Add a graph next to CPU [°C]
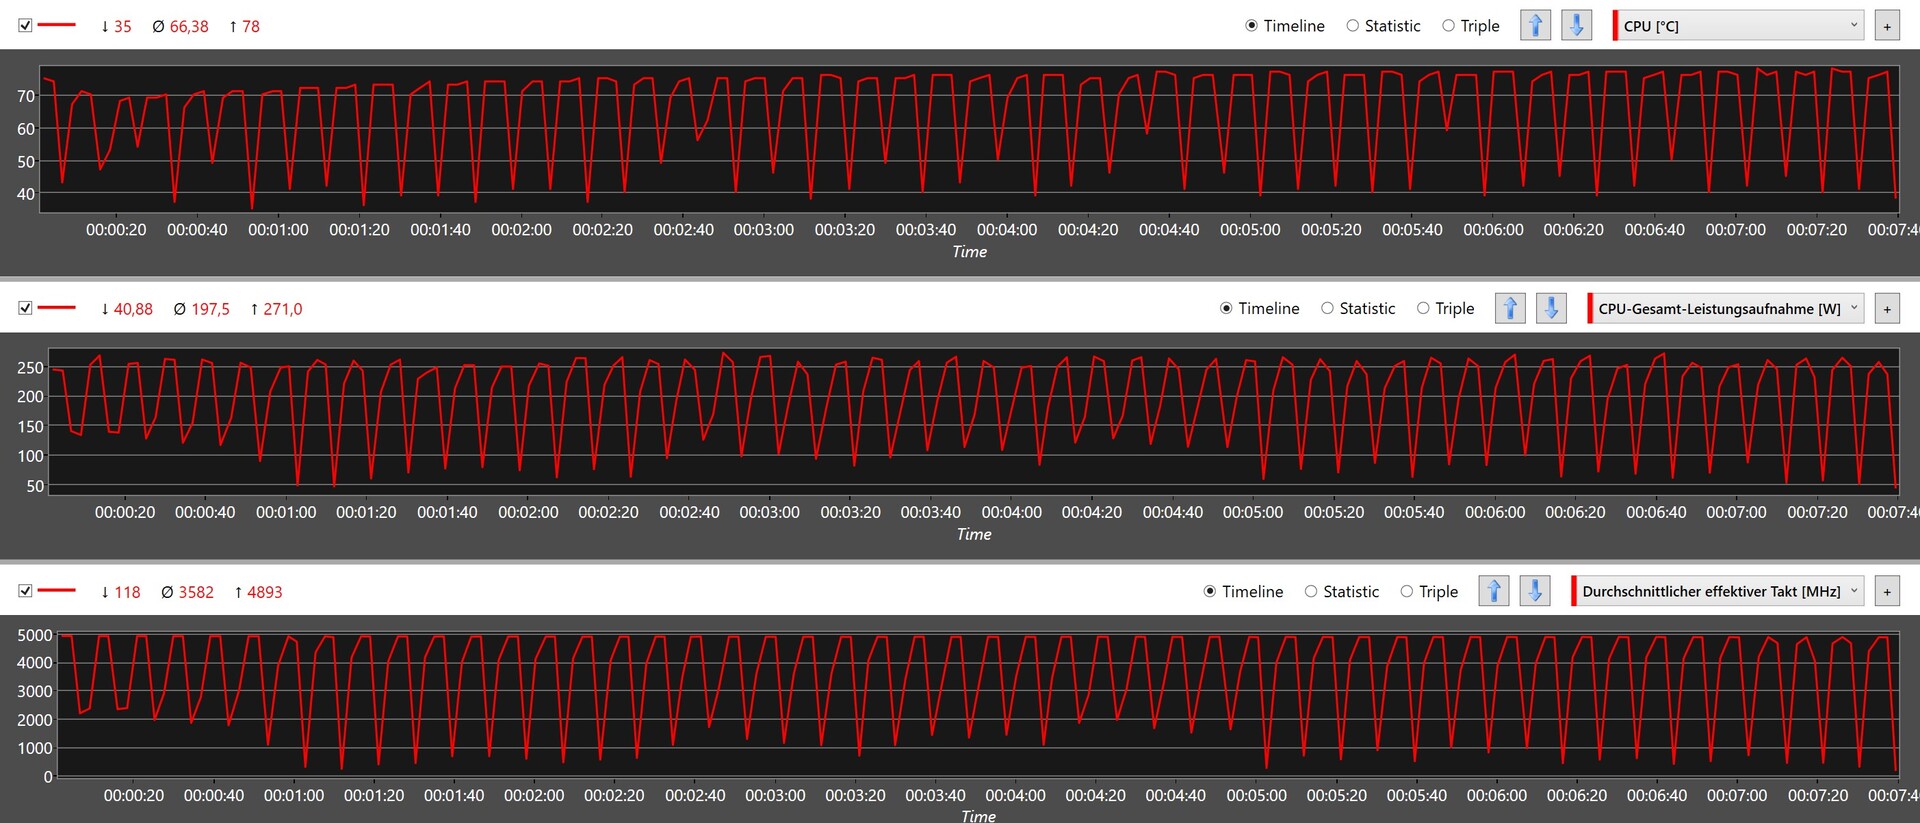This screenshot has width=1920, height=823. [x=1887, y=26]
